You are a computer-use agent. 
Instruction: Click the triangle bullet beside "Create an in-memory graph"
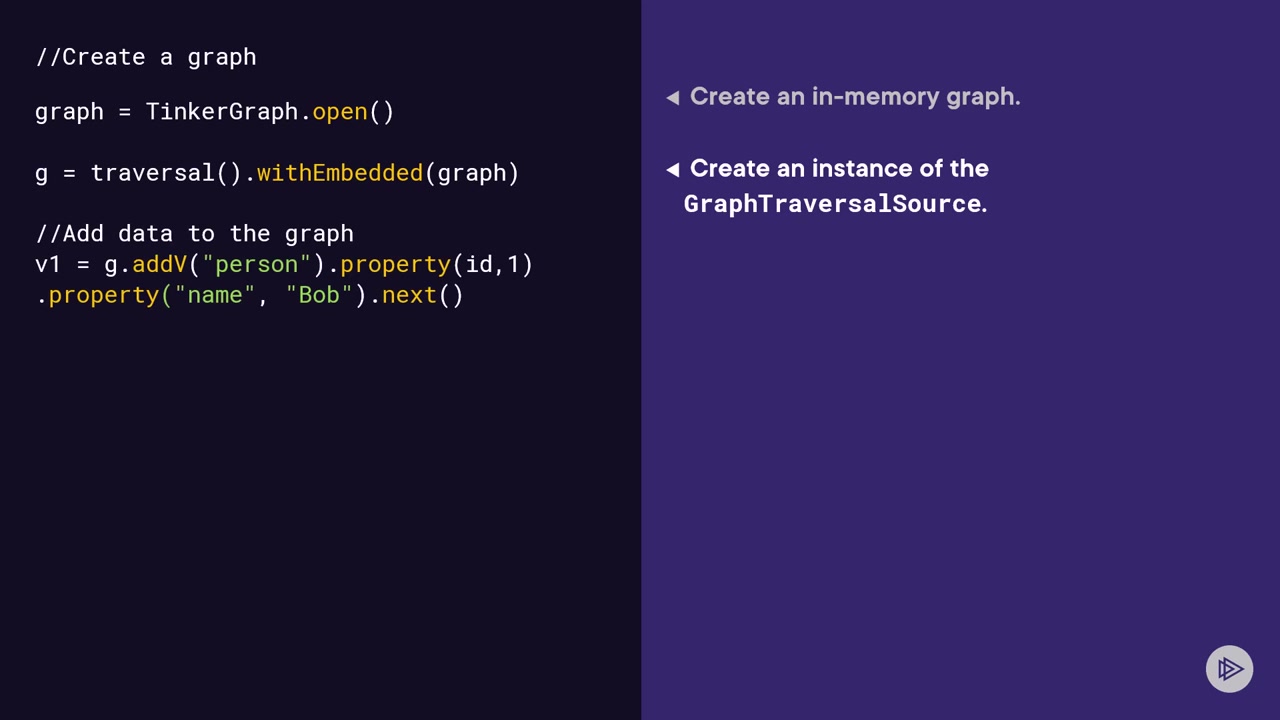(x=673, y=97)
